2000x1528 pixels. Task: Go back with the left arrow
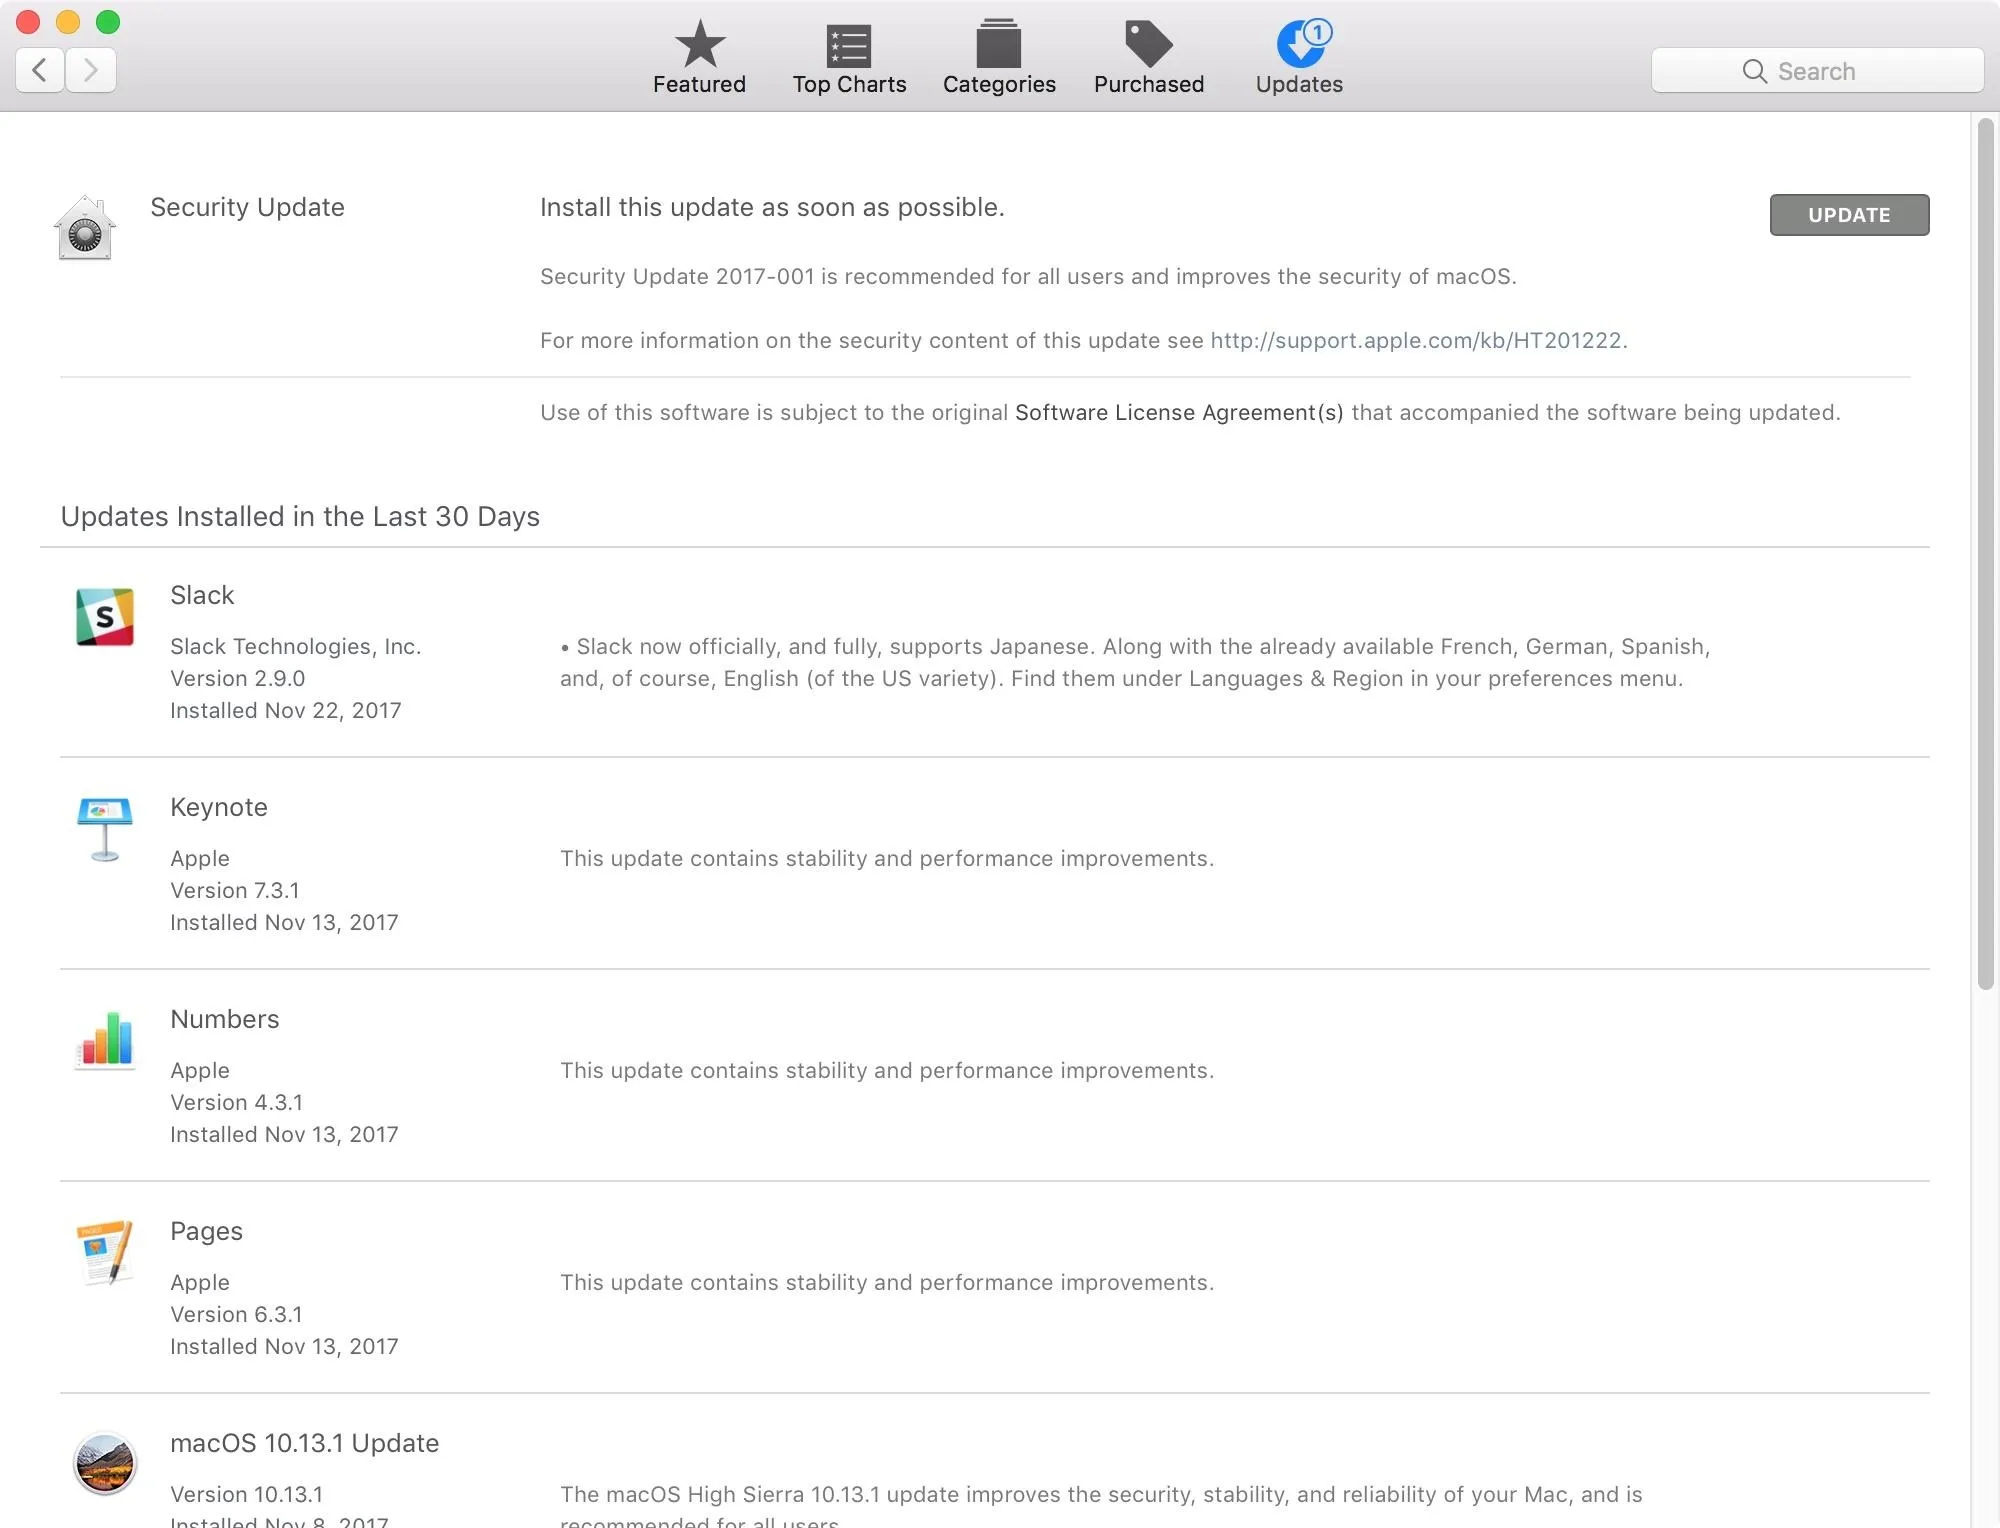(x=40, y=70)
